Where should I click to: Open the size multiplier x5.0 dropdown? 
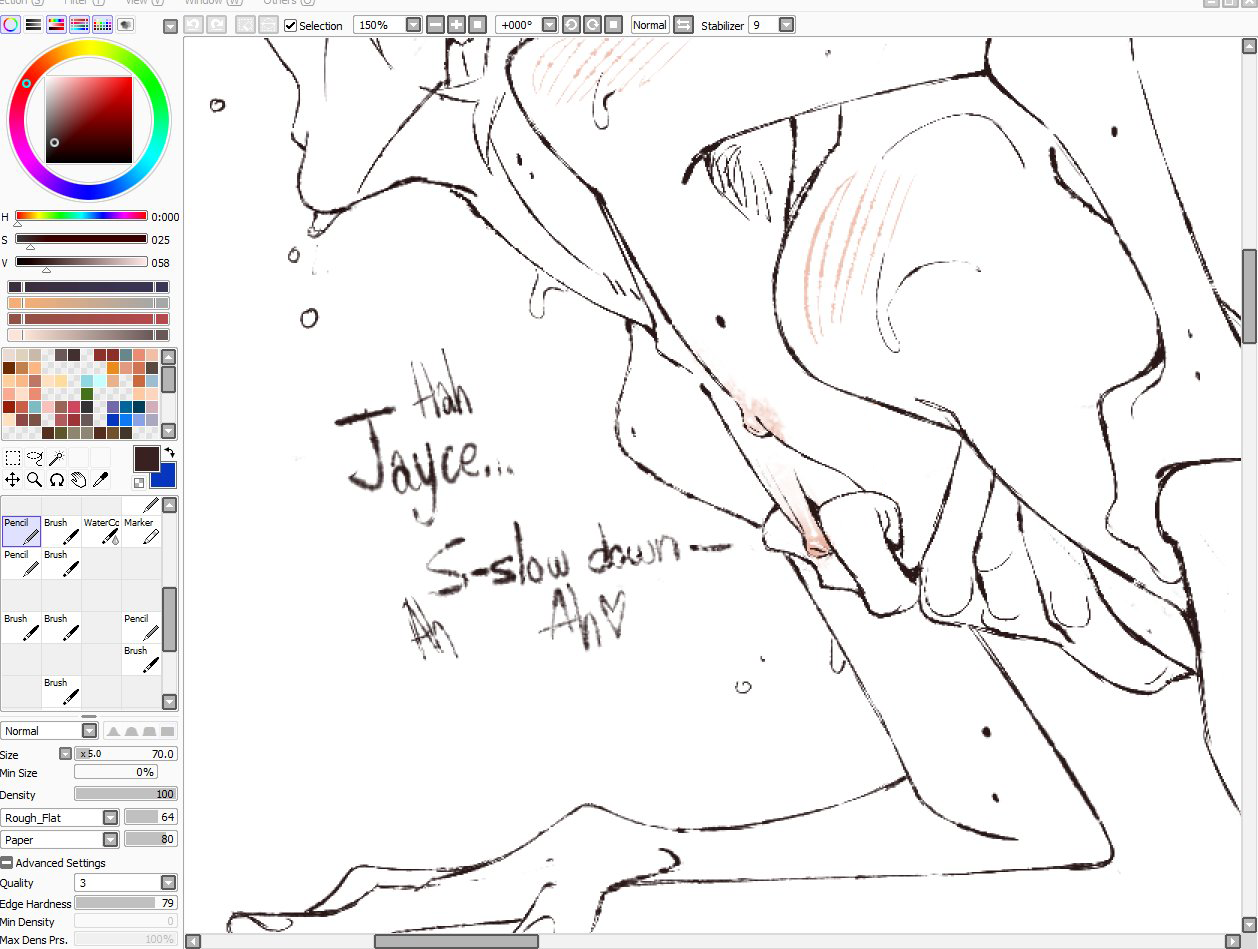tap(65, 754)
